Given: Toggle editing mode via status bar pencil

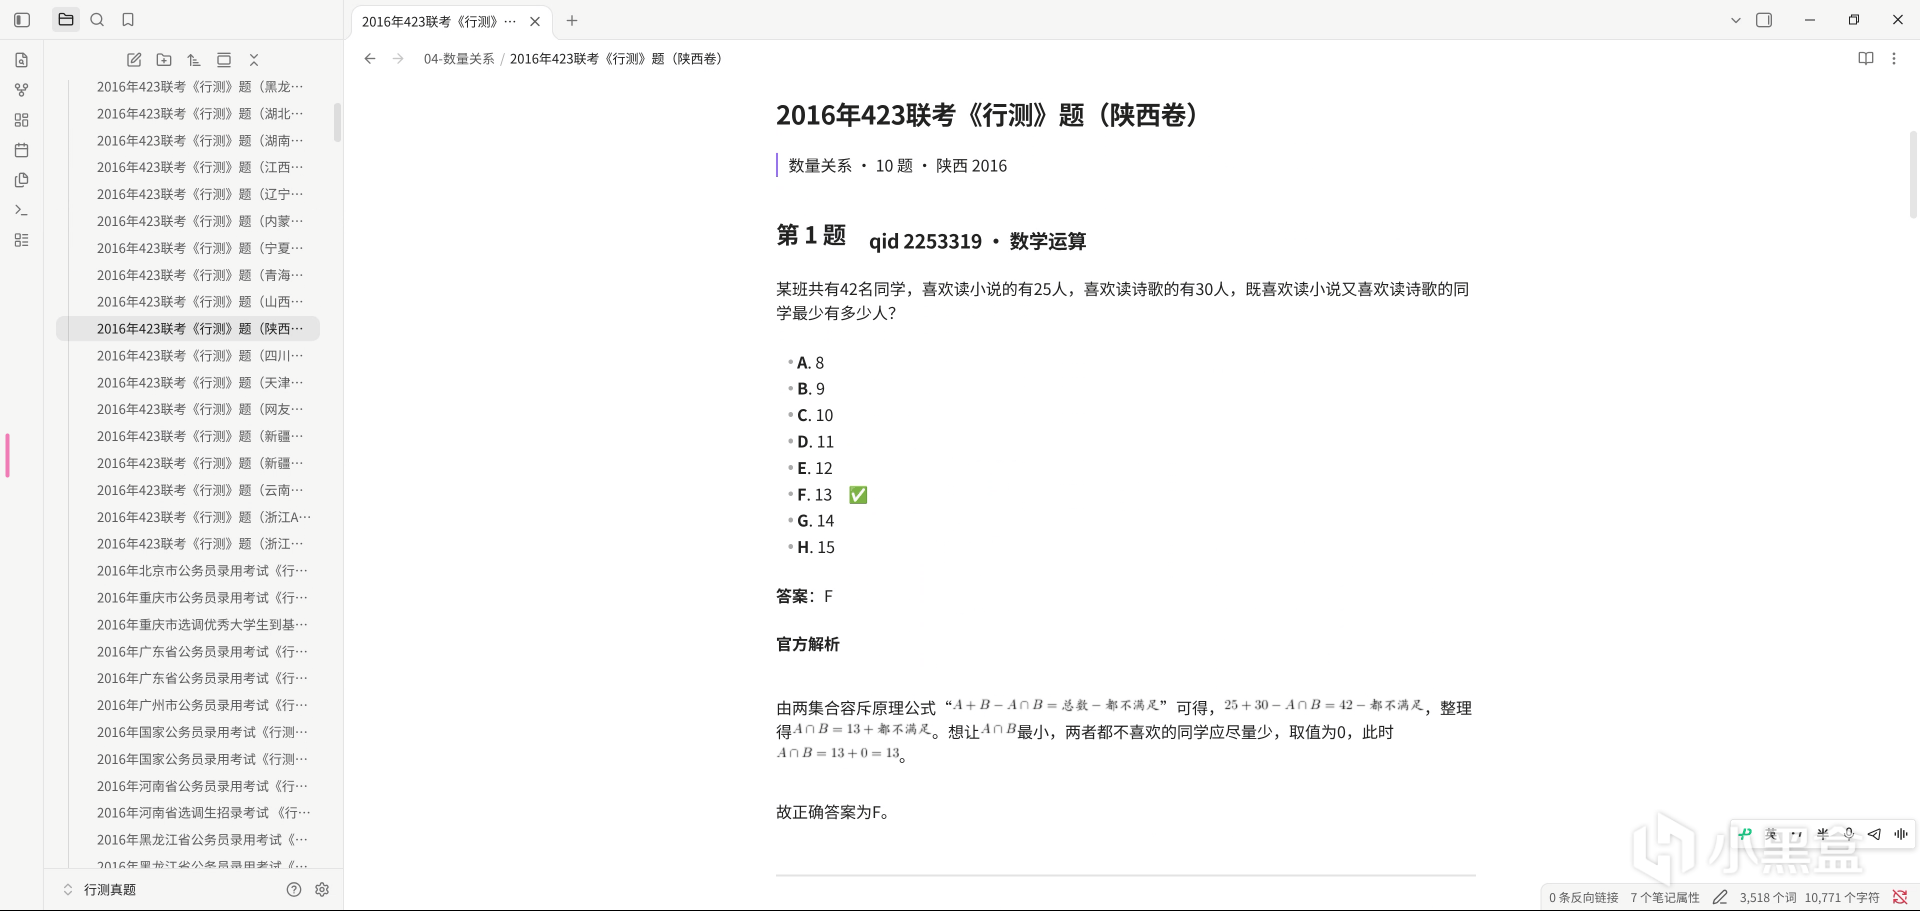Looking at the screenshot, I should click(x=1720, y=898).
